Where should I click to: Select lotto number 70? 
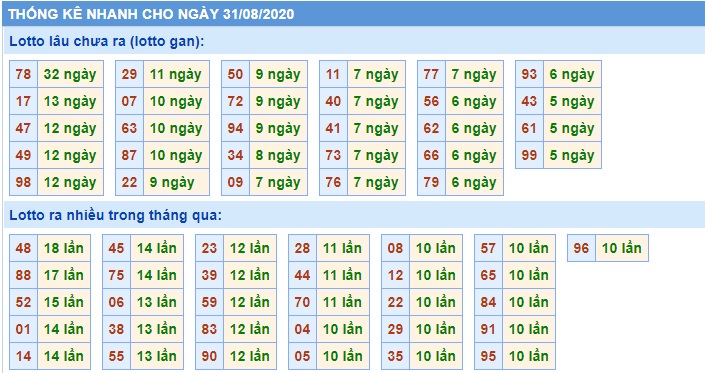click(x=303, y=302)
